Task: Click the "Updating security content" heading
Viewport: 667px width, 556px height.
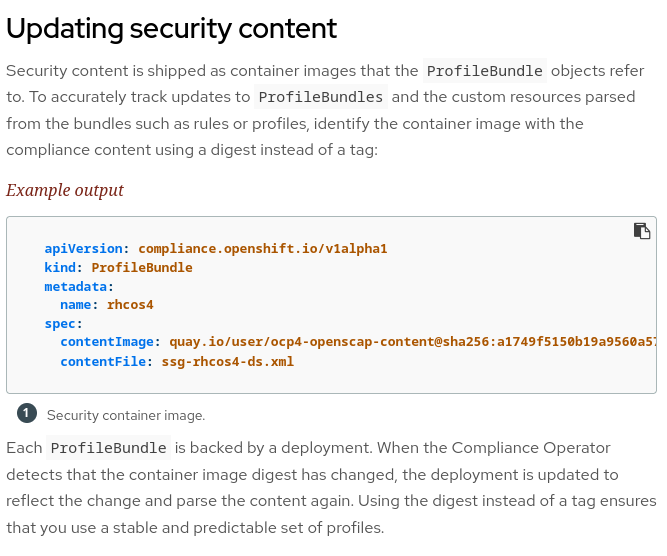Action: (172, 28)
